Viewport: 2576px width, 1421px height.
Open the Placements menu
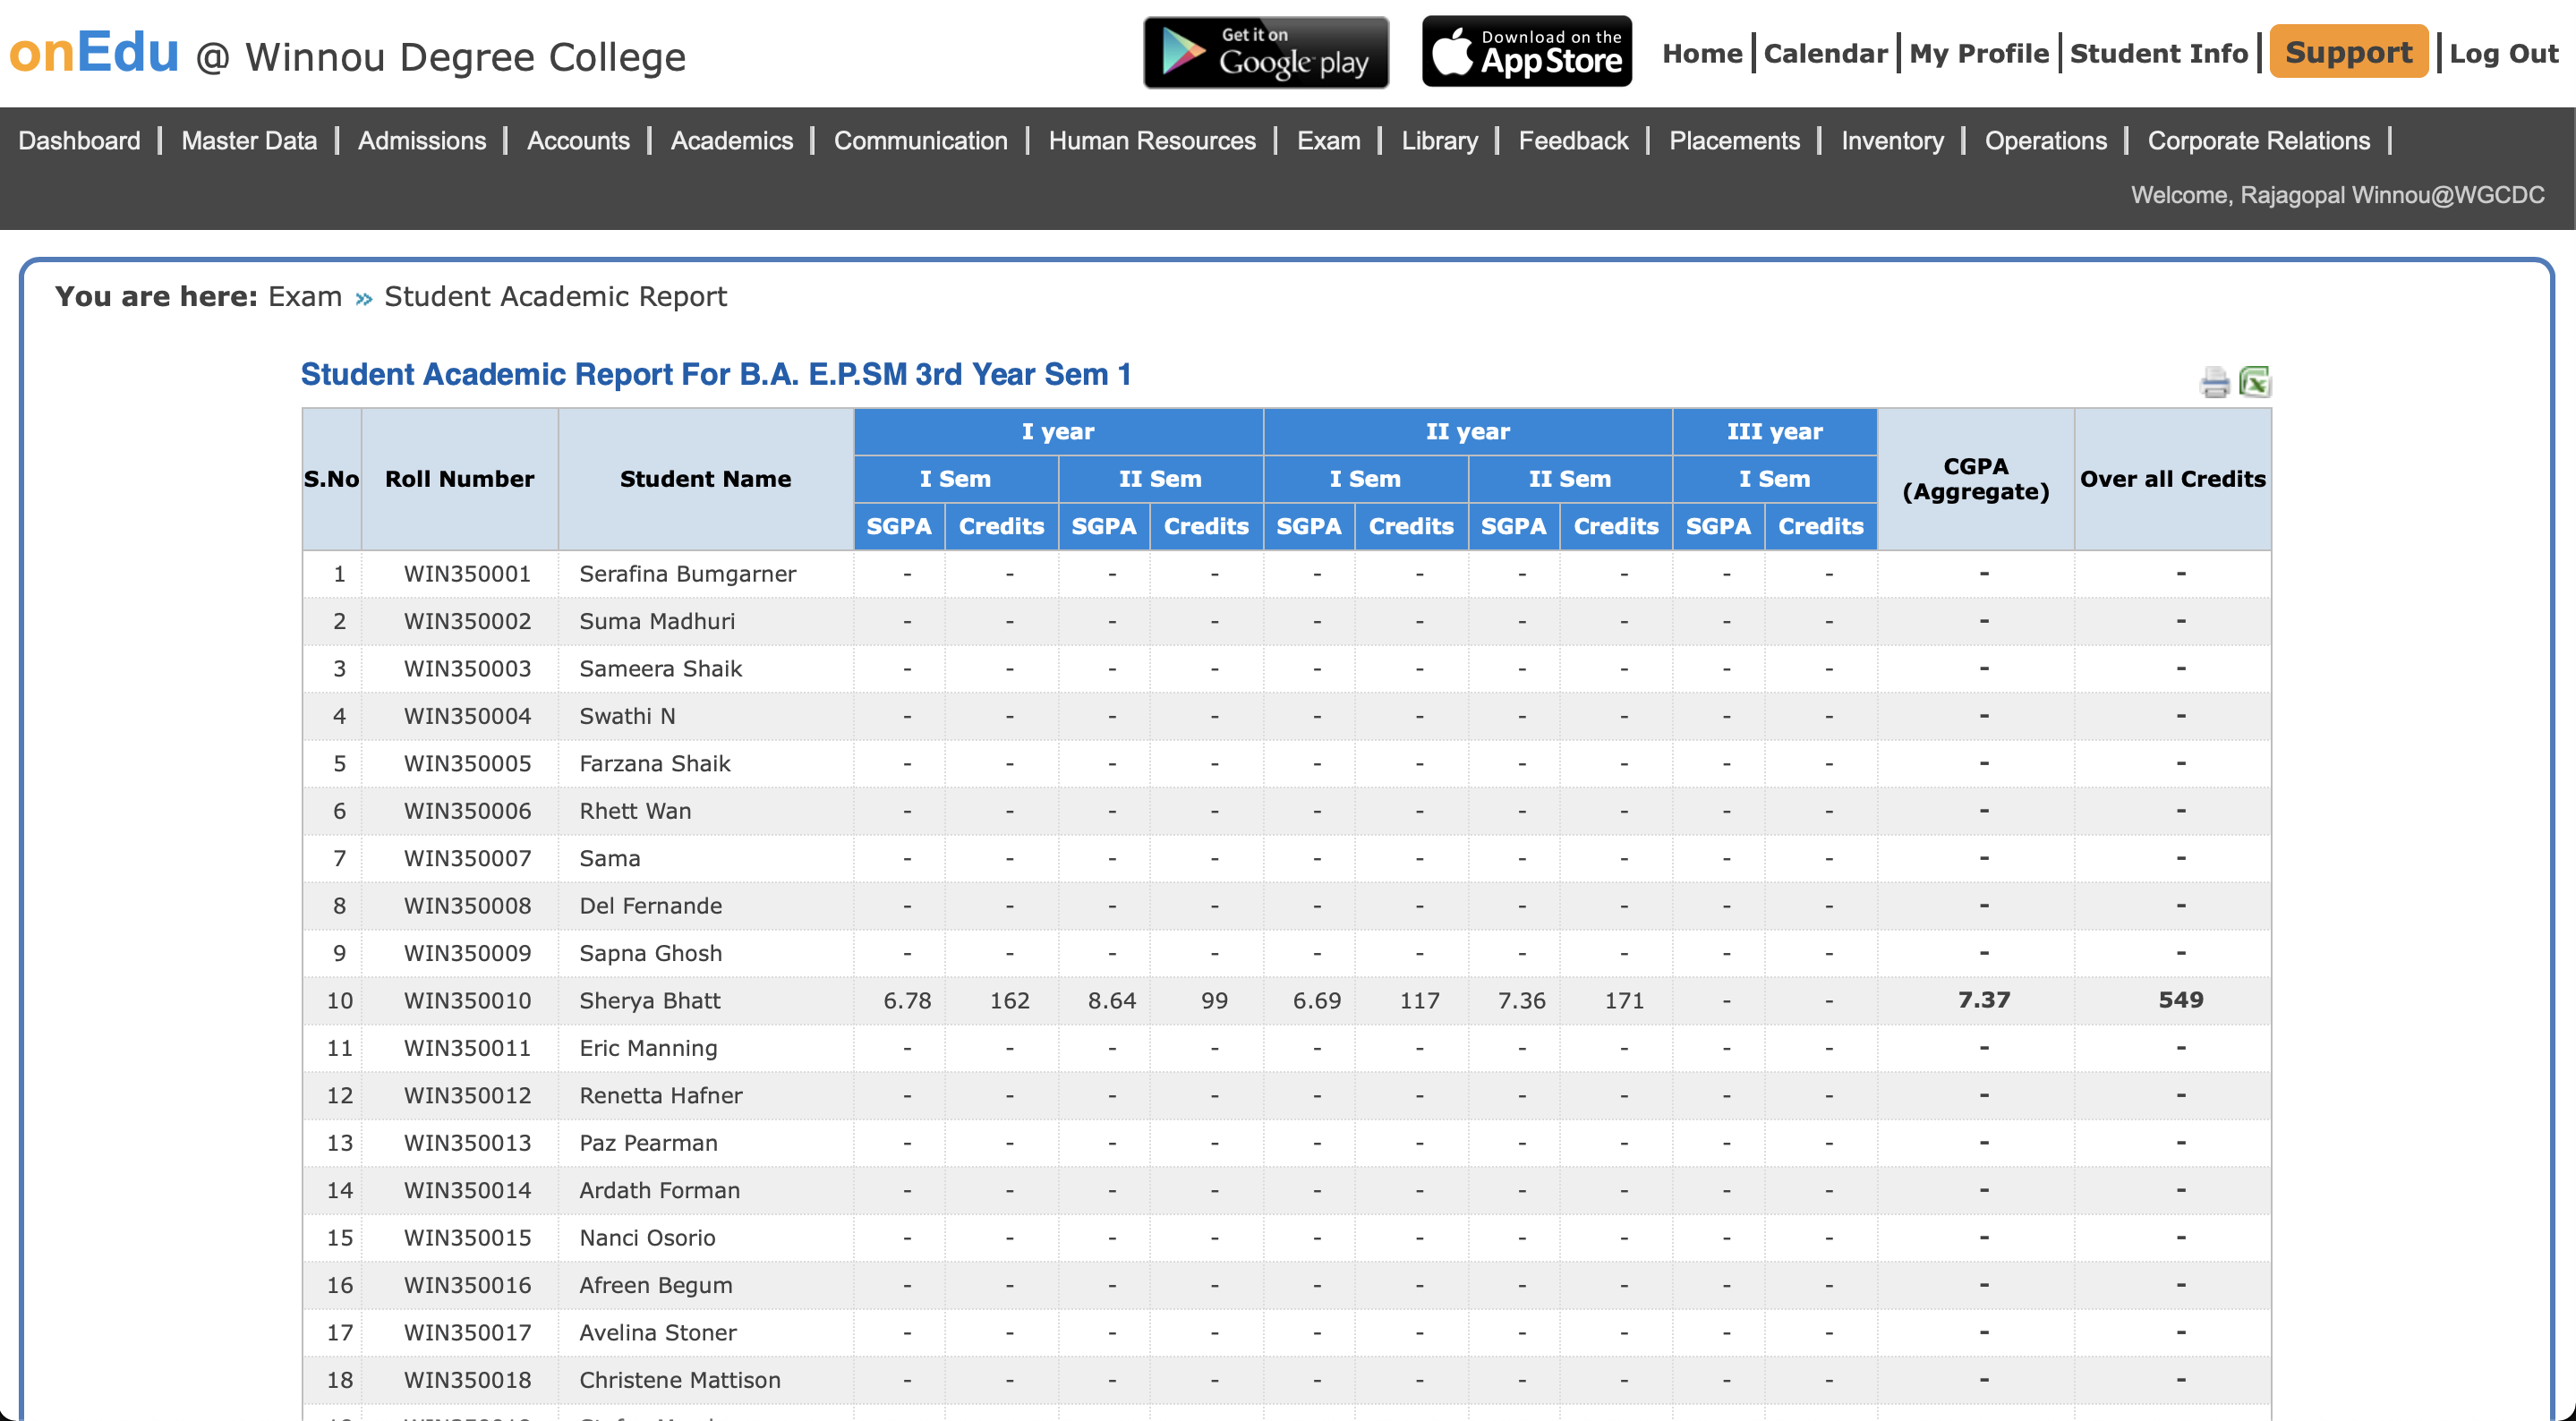(x=1734, y=141)
